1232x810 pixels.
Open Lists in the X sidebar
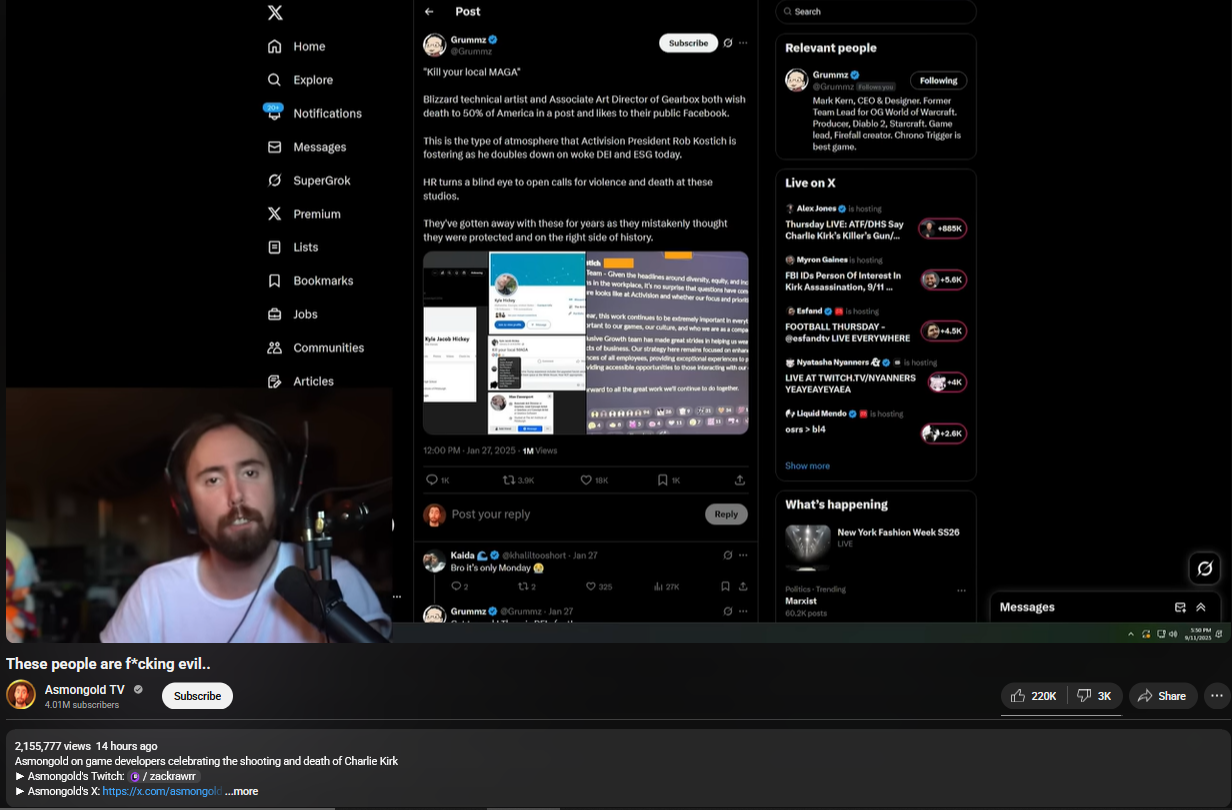point(292,247)
